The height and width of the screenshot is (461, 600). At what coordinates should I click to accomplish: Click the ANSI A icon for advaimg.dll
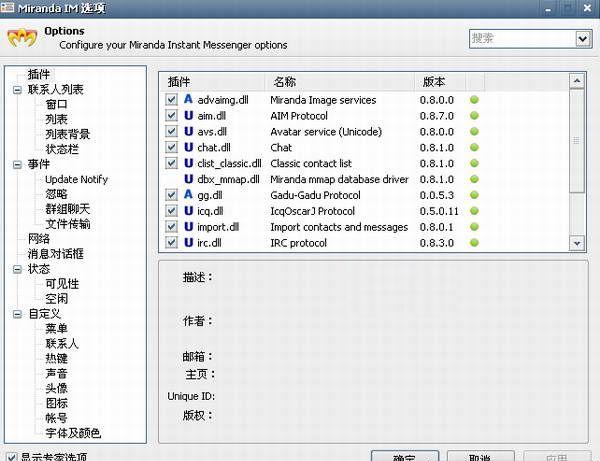click(x=188, y=99)
